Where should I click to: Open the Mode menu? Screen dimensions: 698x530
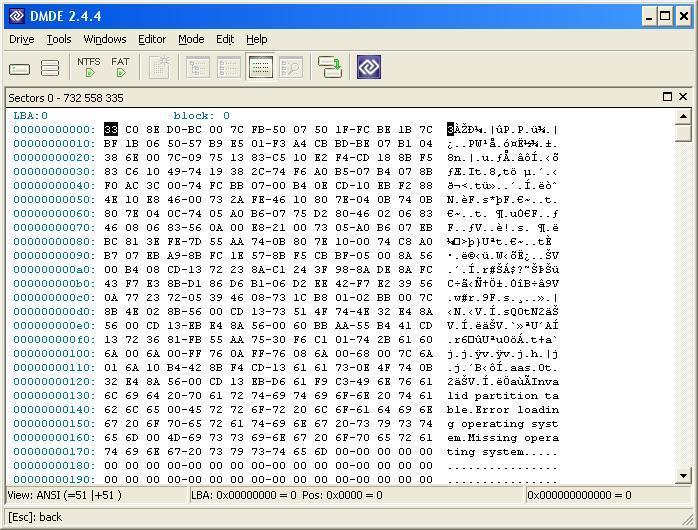[x=191, y=39]
